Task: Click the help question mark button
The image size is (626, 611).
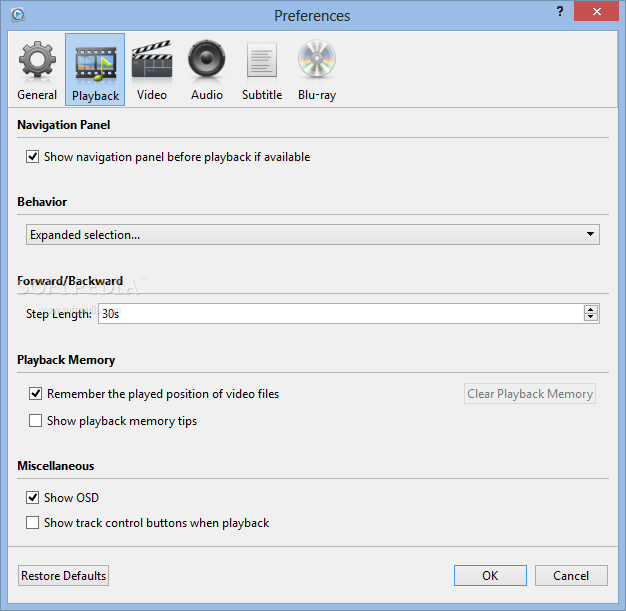Action: click(x=560, y=11)
